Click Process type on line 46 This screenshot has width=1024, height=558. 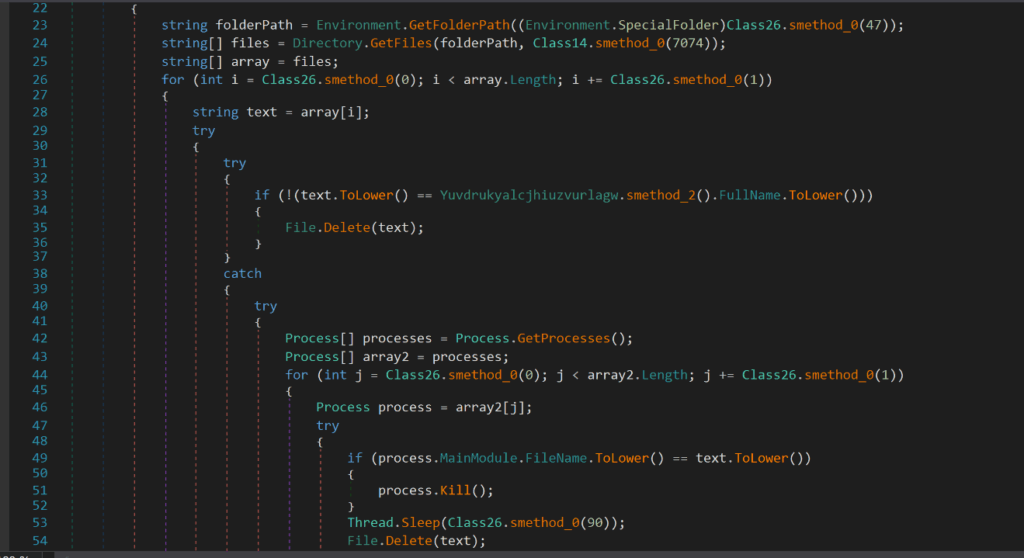pyautogui.click(x=343, y=408)
